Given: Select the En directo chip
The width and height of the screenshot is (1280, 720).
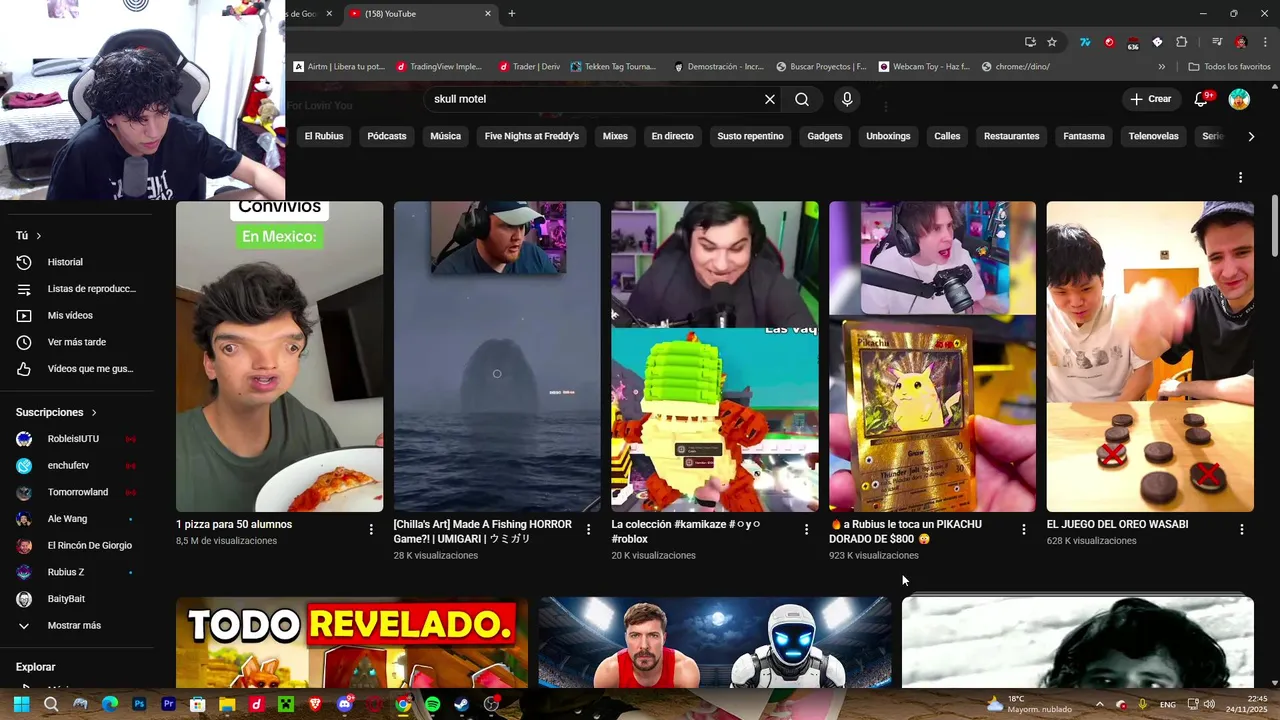Looking at the screenshot, I should click(x=672, y=136).
